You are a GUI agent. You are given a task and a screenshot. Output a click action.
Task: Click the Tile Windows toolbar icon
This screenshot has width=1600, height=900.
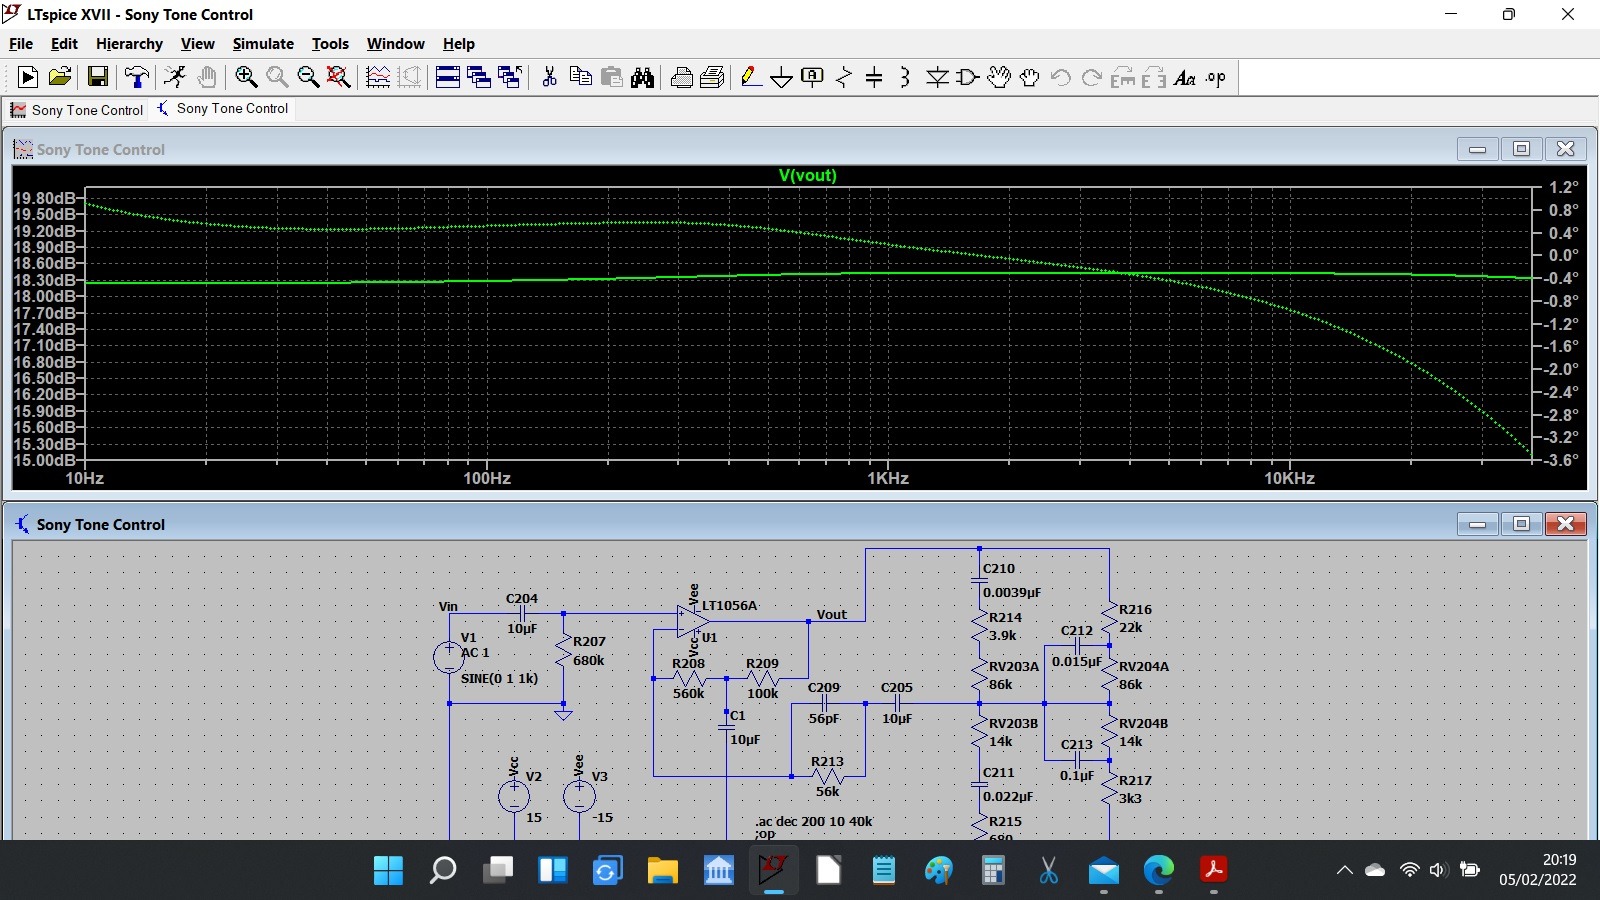click(448, 77)
